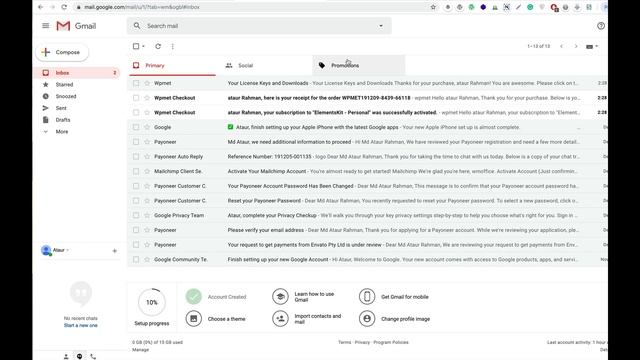This screenshot has width=640, height=360.
Task: Open the Sent folder
Action: (x=61, y=108)
